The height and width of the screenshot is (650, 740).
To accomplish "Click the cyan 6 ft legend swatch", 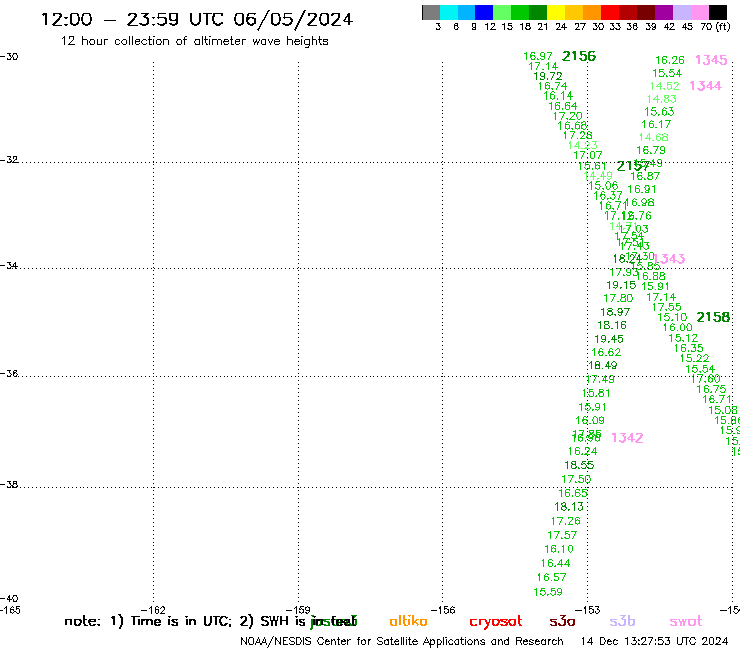I will click(x=449, y=13).
